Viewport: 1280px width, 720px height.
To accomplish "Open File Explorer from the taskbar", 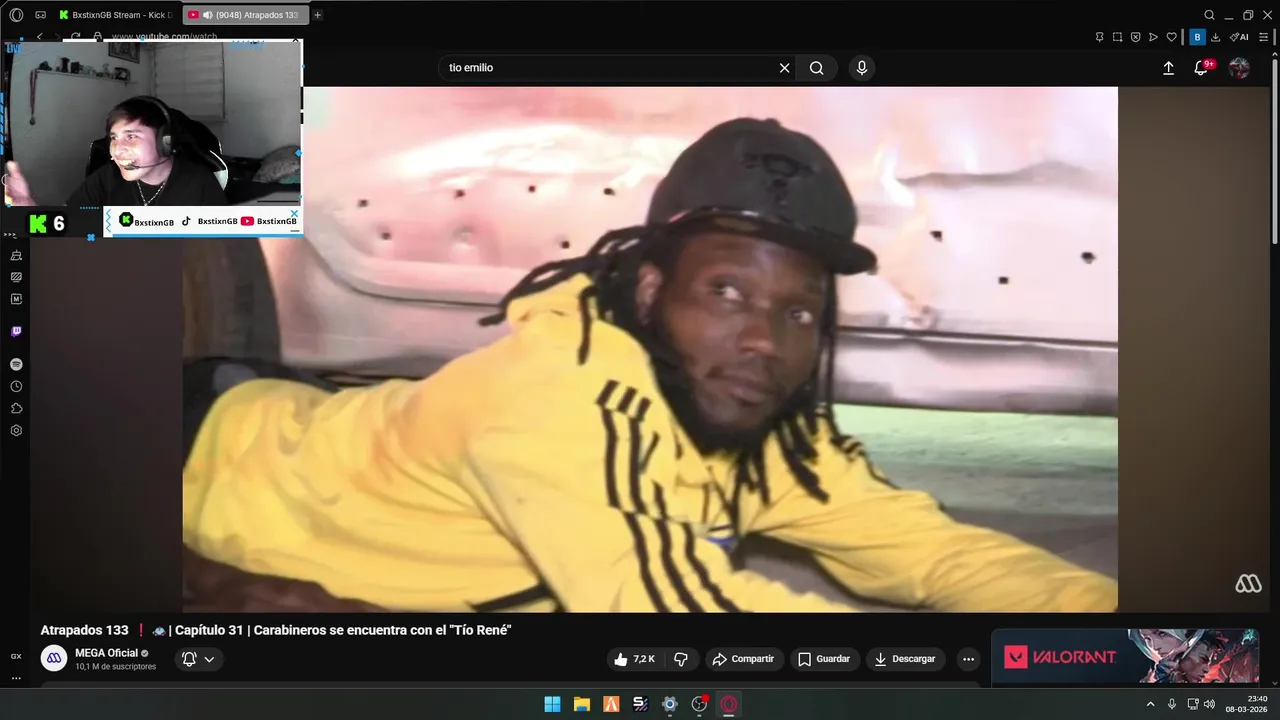I will click(581, 704).
